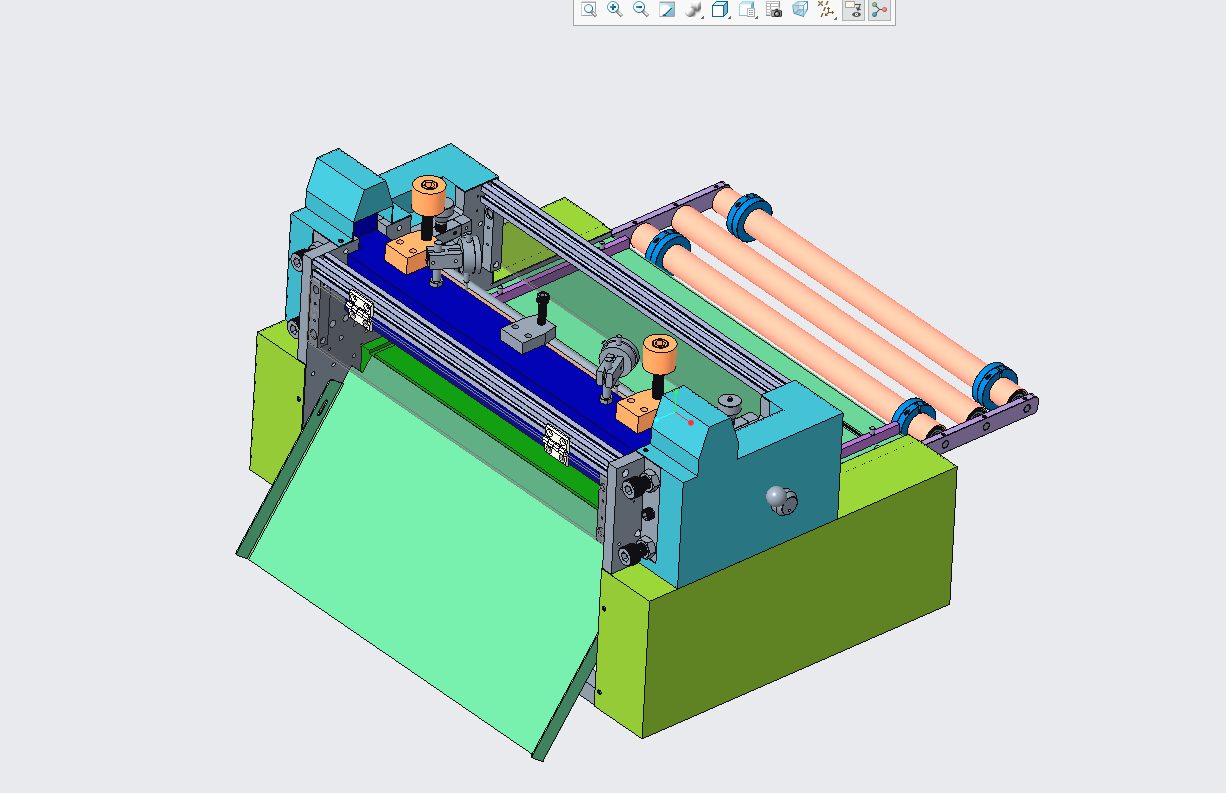The width and height of the screenshot is (1226, 793).
Task: Open the shaded Display Style options
Action: pyautogui.click(x=694, y=10)
